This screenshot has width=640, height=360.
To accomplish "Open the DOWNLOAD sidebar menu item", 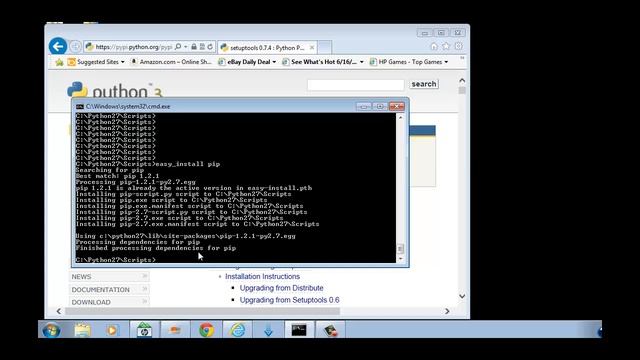I will point(109,302).
